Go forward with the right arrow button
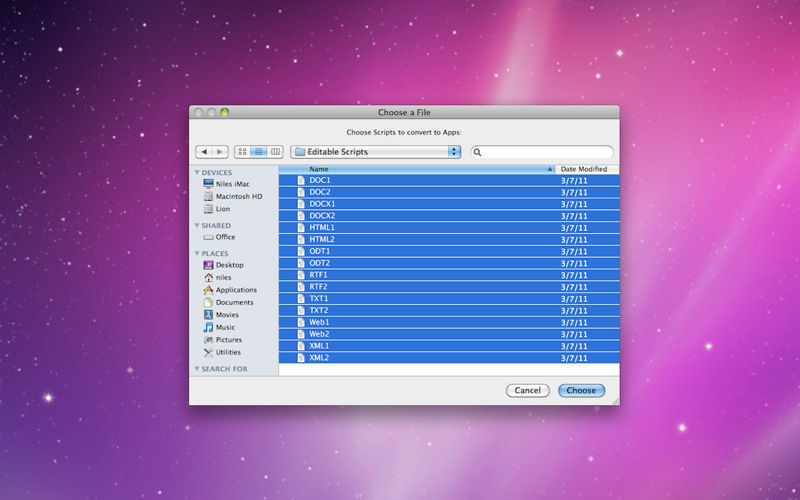This screenshot has height=500, width=800. pyautogui.click(x=220, y=152)
